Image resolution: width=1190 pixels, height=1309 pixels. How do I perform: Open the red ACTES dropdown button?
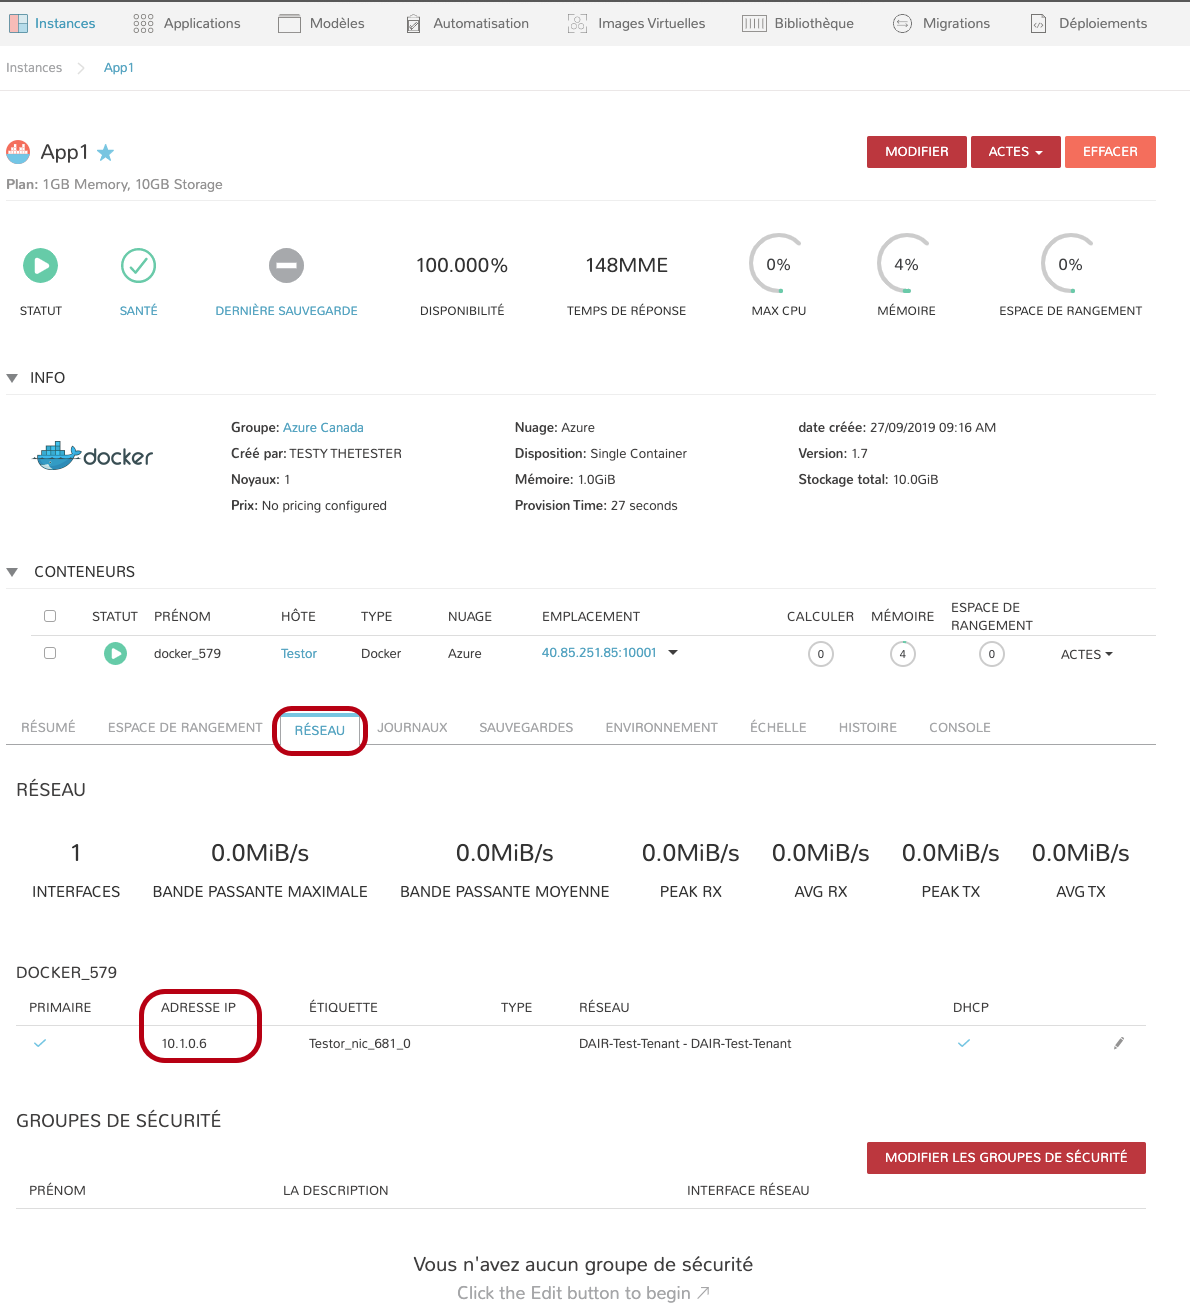click(1015, 152)
